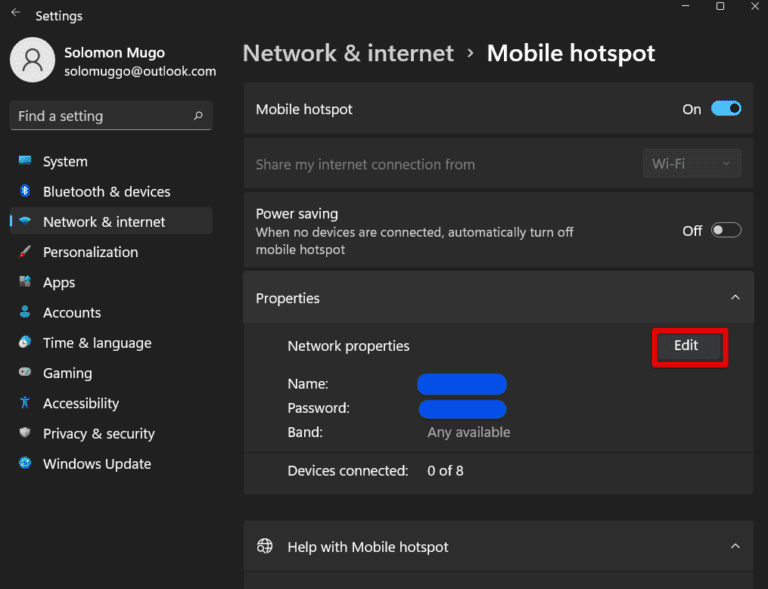Screen dimensions: 768x589
Task: Go back to Network & internet breadcrumb
Action: coord(348,53)
